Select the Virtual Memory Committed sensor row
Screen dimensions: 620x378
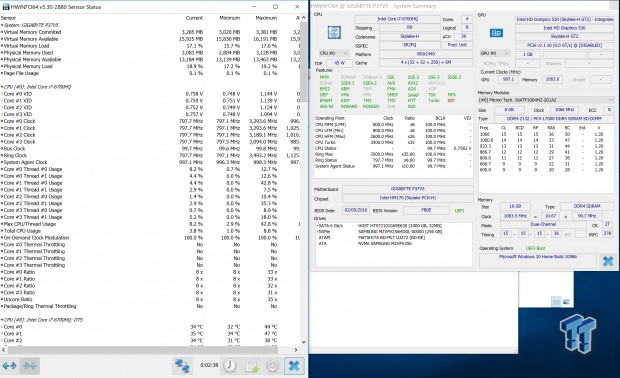[x=150, y=32]
